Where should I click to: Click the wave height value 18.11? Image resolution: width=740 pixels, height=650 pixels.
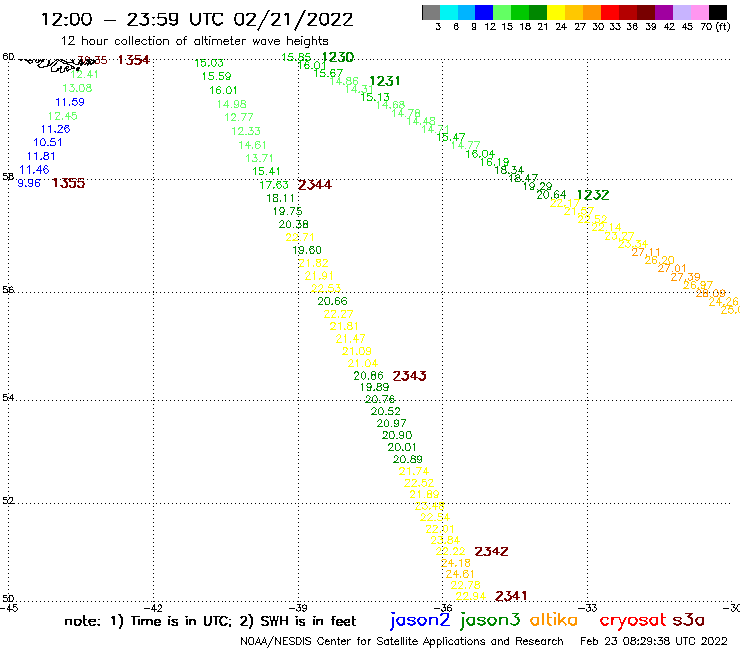pos(280,198)
